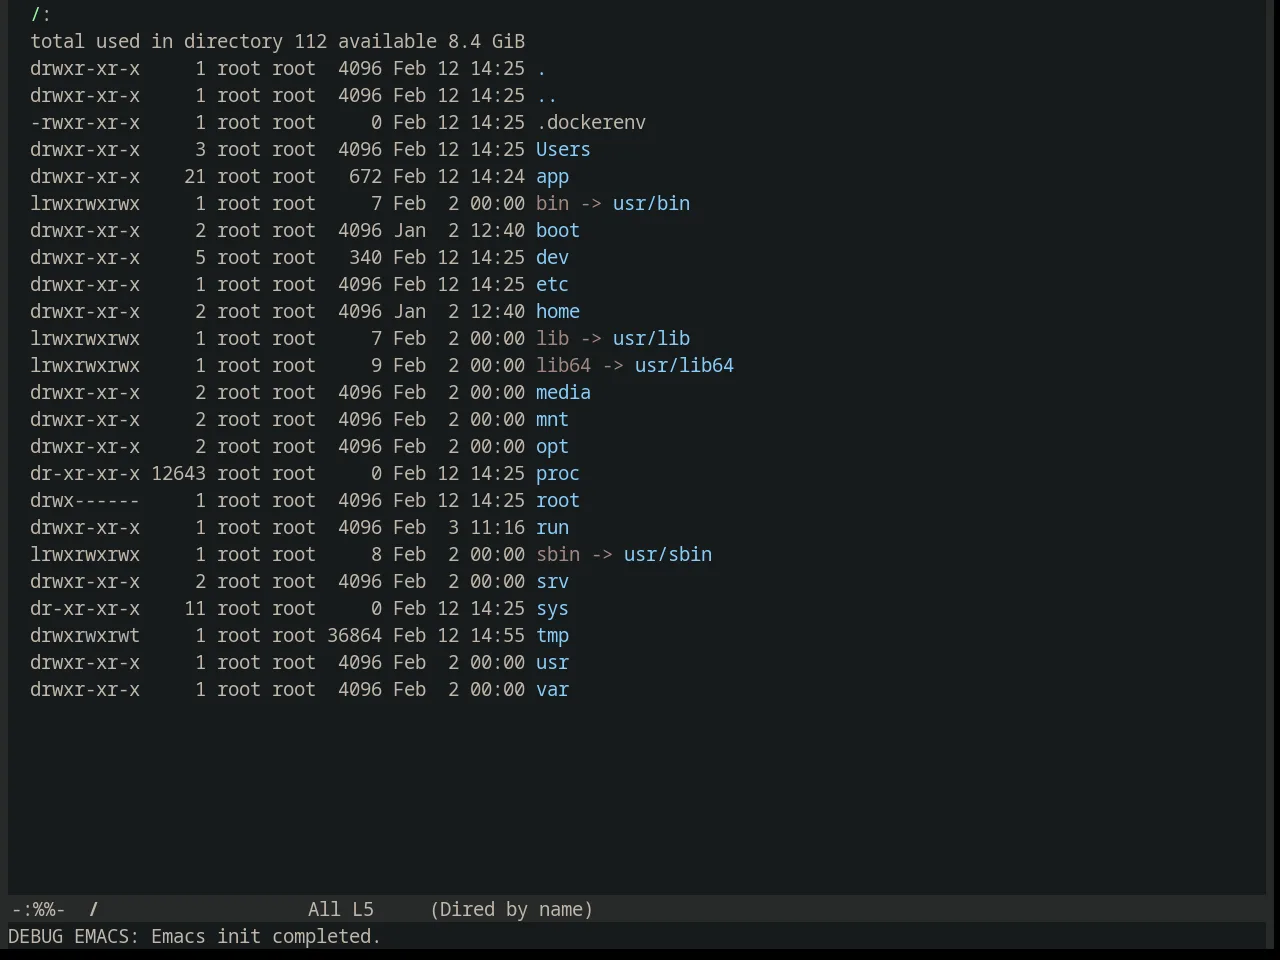Viewport: 1280px width, 960px height.
Task: Open the etc directory
Action: pyautogui.click(x=552, y=284)
